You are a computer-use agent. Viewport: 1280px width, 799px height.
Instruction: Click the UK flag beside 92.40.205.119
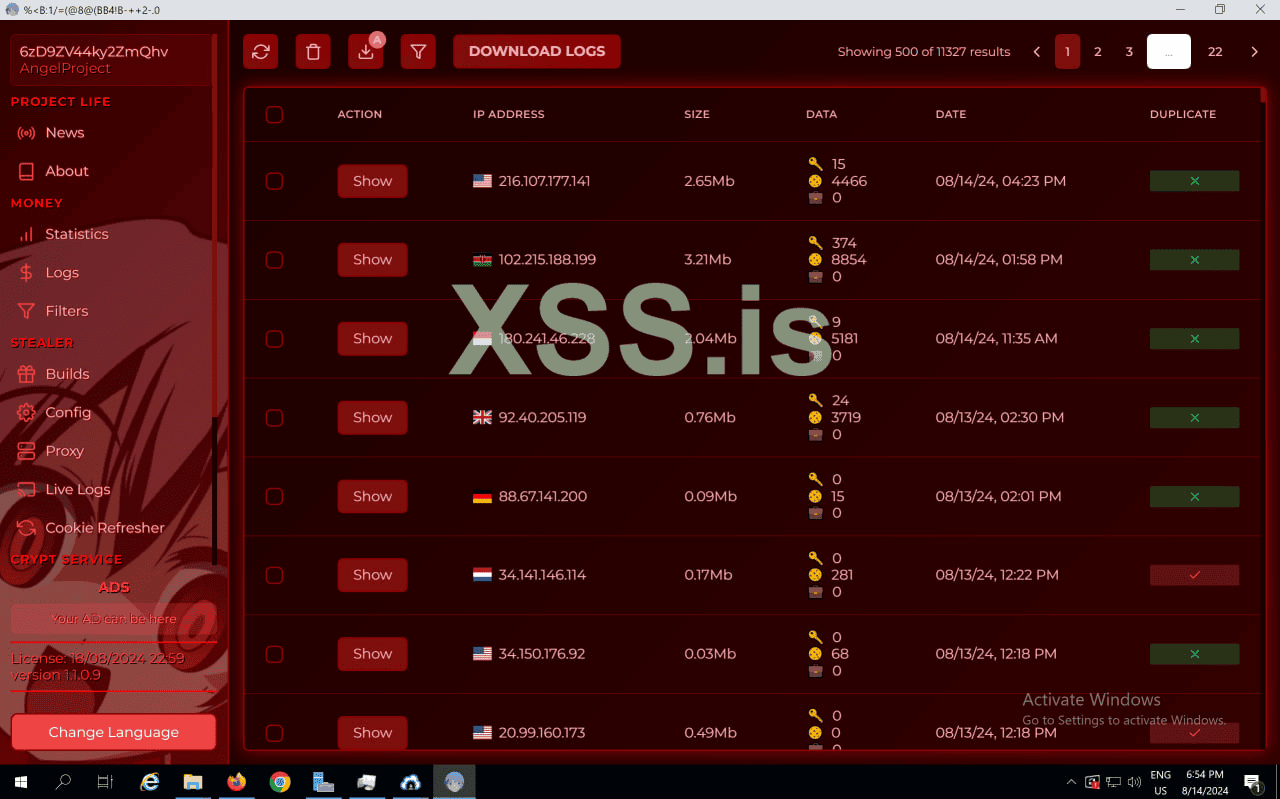[482, 418]
